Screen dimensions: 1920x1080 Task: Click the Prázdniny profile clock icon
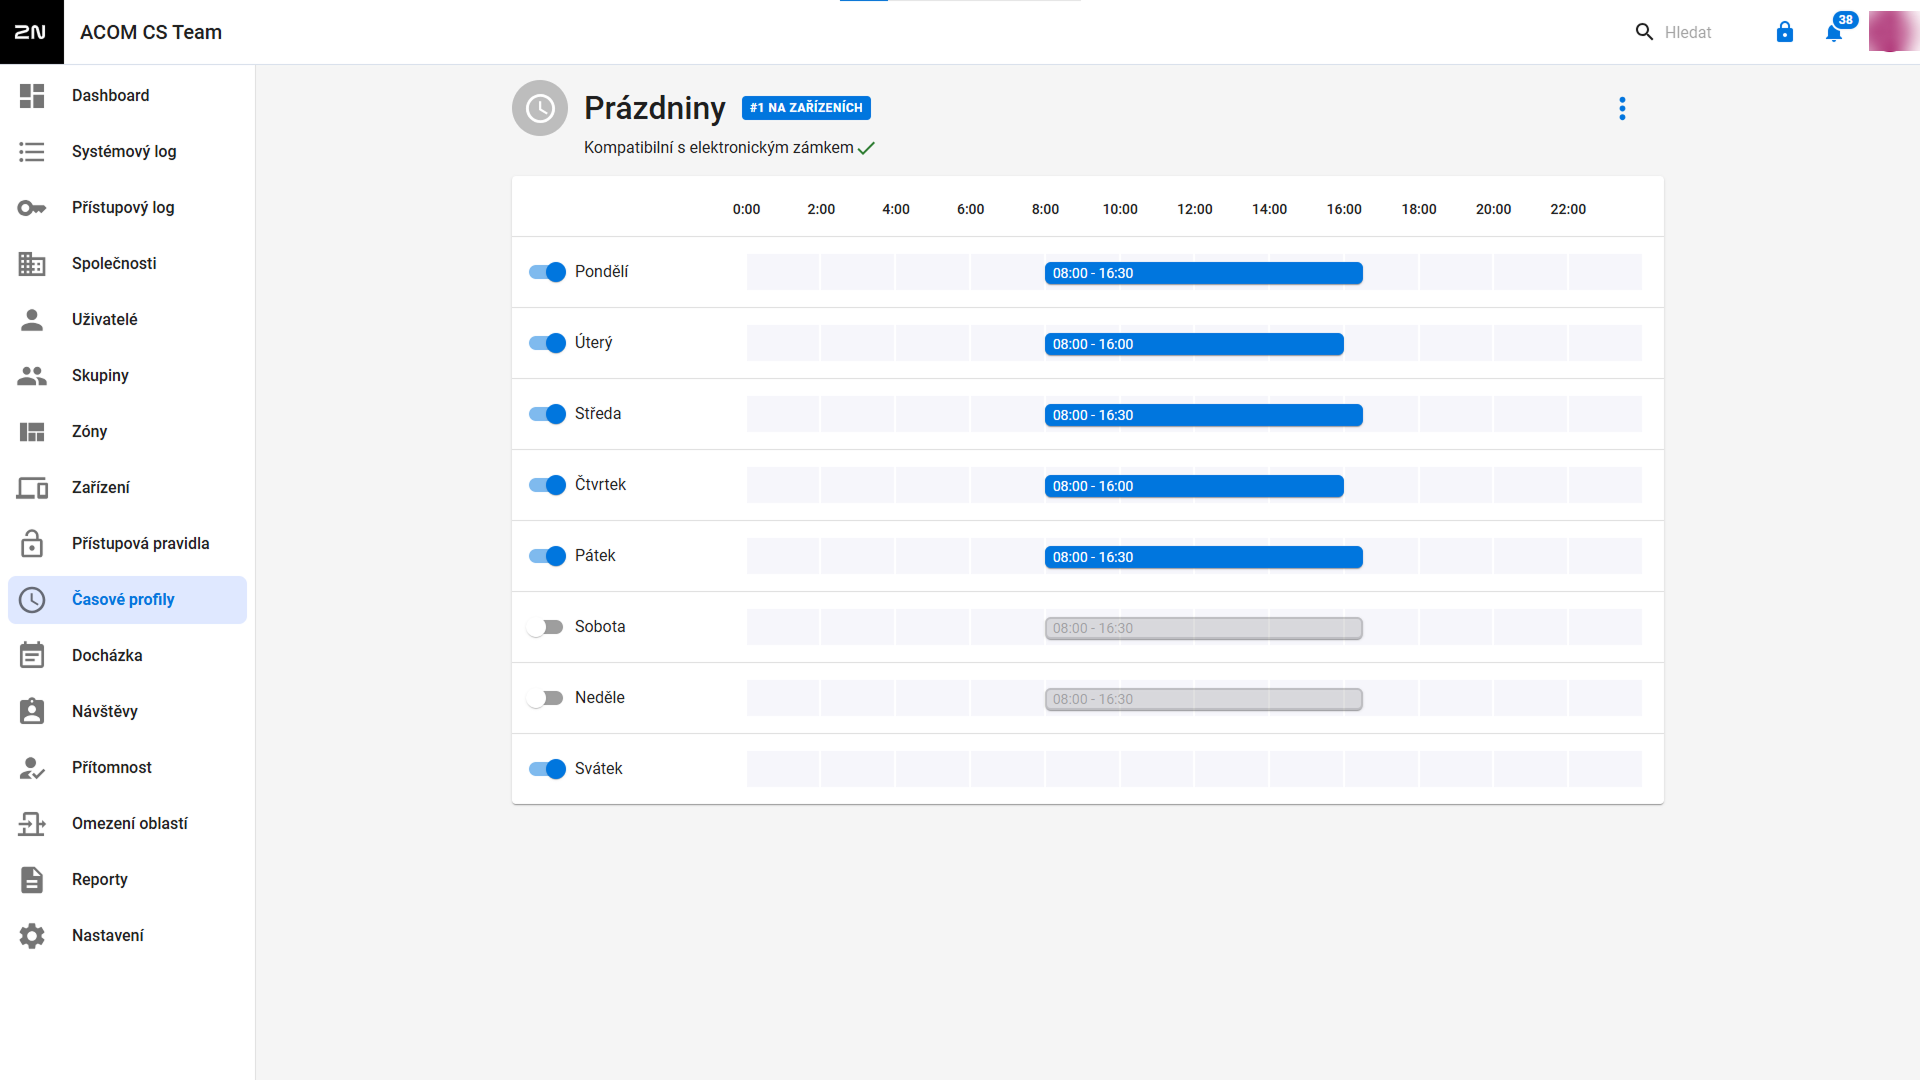pyautogui.click(x=540, y=108)
